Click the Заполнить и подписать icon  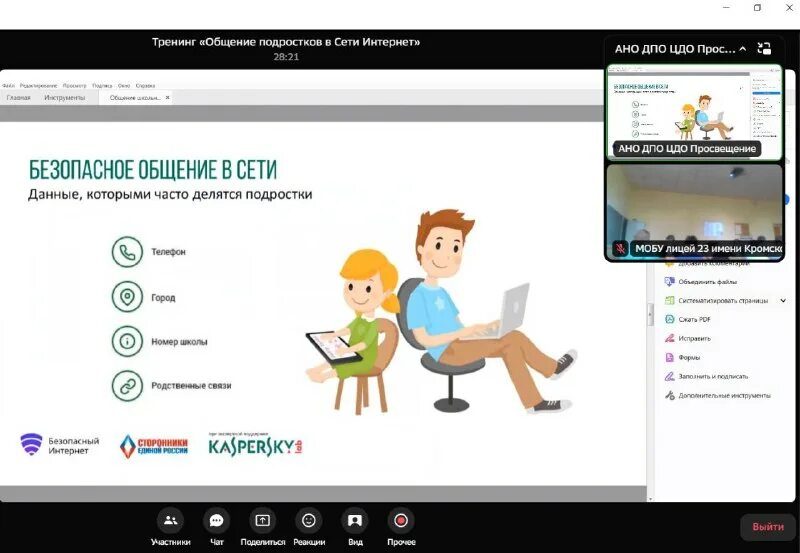[x=669, y=376]
